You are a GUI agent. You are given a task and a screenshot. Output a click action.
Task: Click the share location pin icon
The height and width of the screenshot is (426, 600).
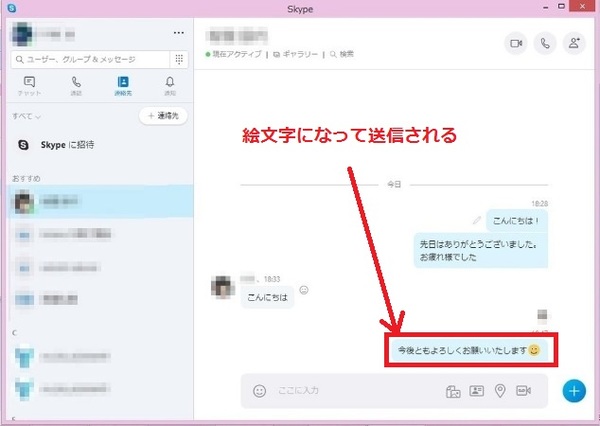[499, 391]
